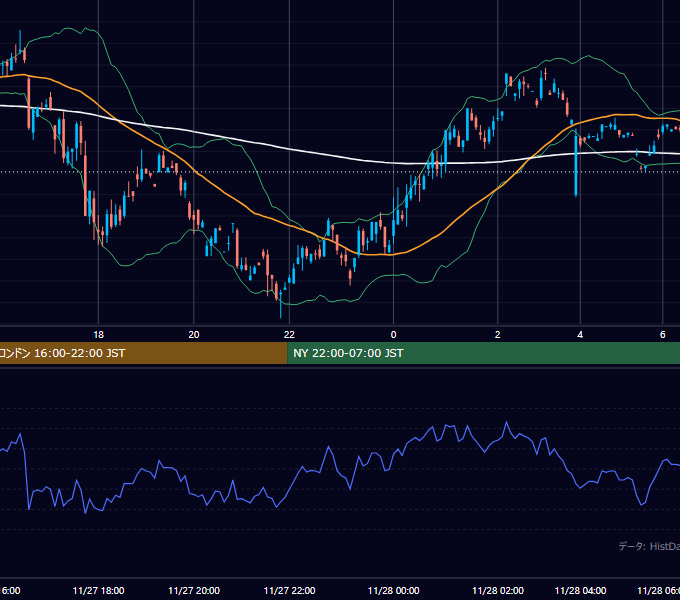Click the 11/27 20:00 time label
Screen dimensions: 680x600
pos(194,590)
